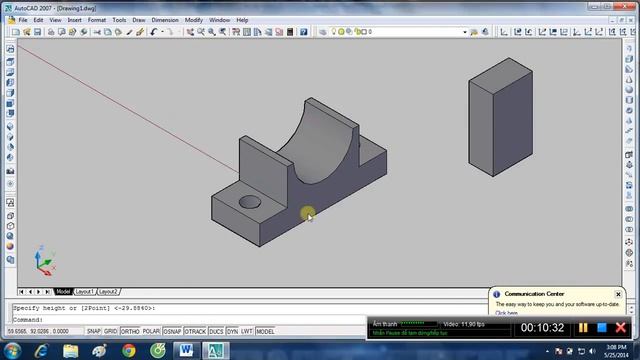The image size is (640, 360).
Task: Click the Copy clipboard icon
Action: click(108, 32)
